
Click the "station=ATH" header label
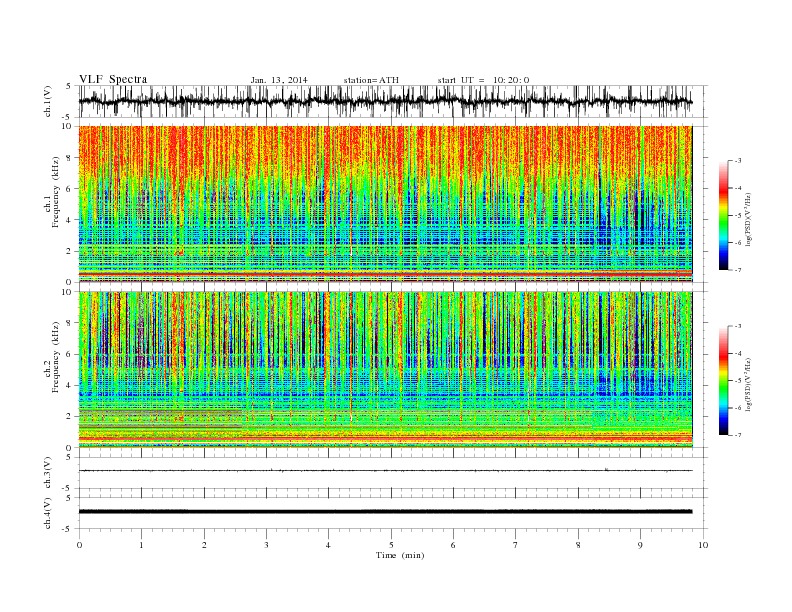tap(371, 80)
